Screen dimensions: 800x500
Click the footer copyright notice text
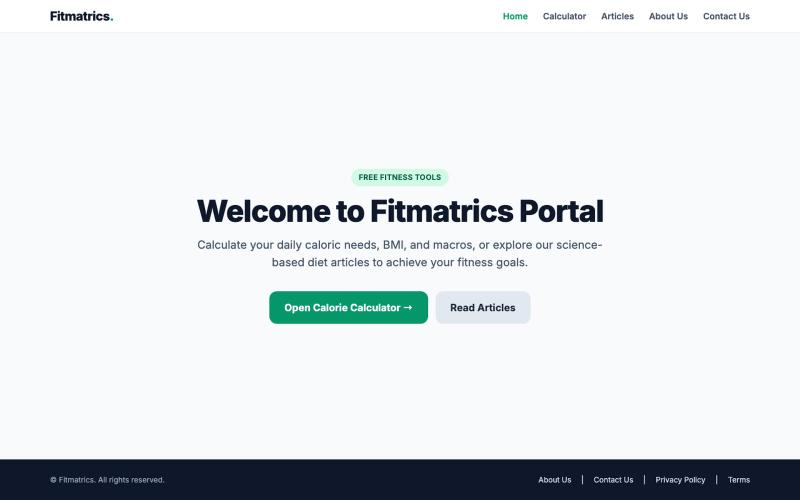107,480
